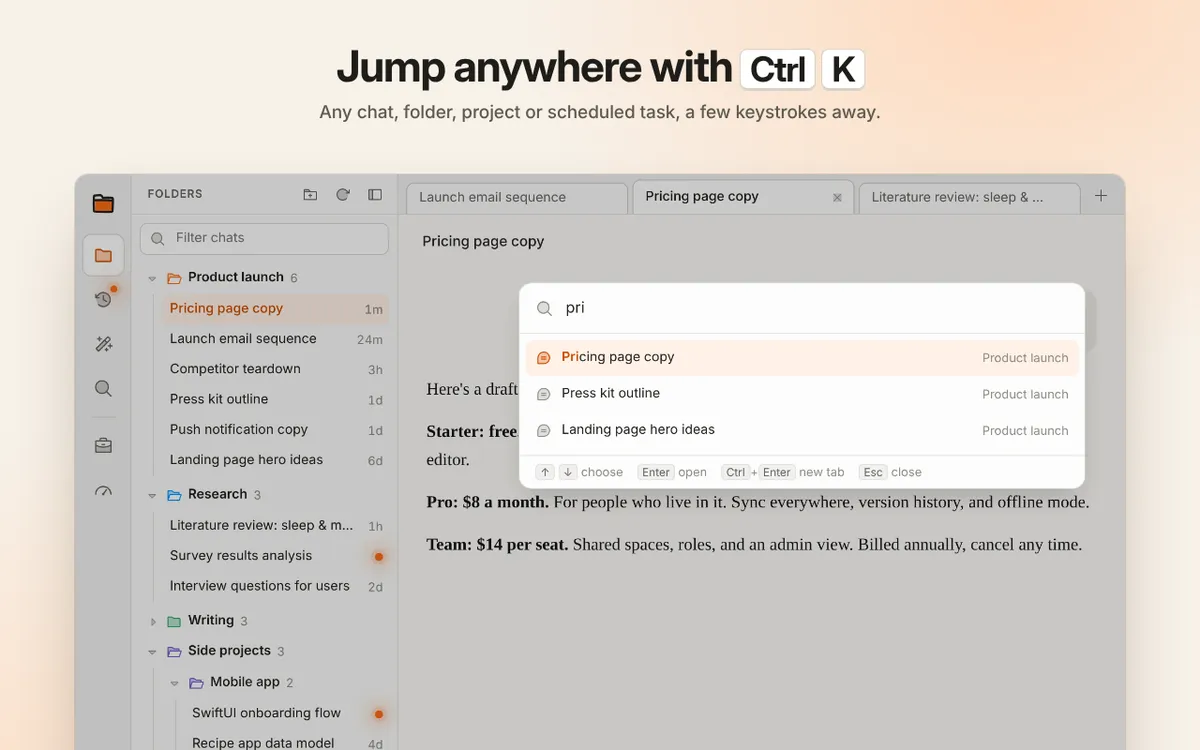
Task: Open the history icon with the orange dot
Action: tap(103, 299)
